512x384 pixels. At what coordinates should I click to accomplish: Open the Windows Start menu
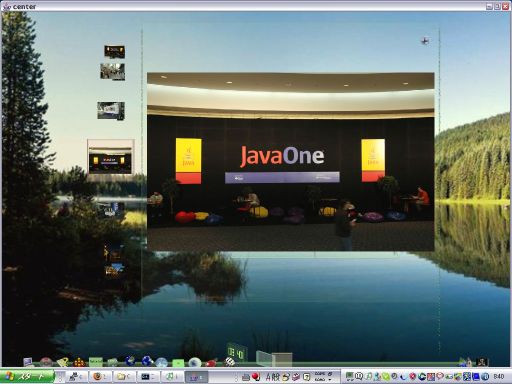pos(27,377)
